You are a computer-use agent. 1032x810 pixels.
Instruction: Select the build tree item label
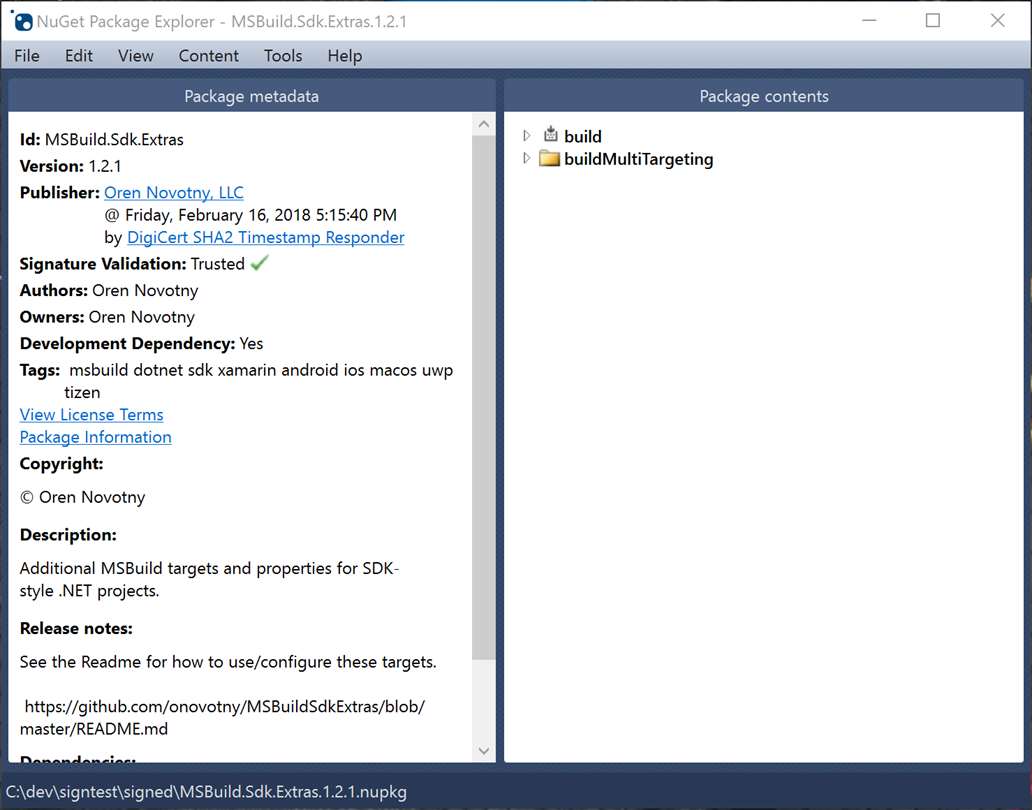[582, 136]
